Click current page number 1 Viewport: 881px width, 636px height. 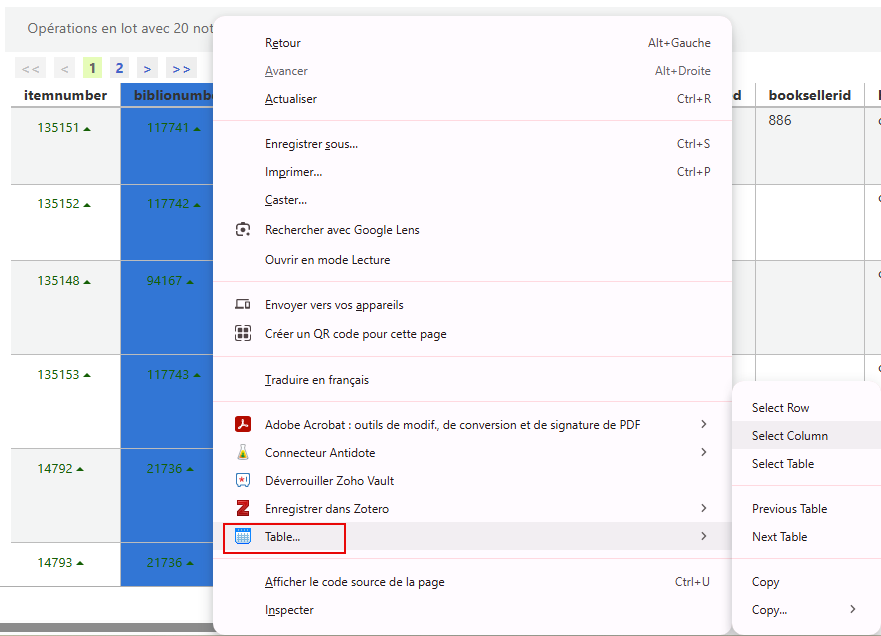(92, 68)
